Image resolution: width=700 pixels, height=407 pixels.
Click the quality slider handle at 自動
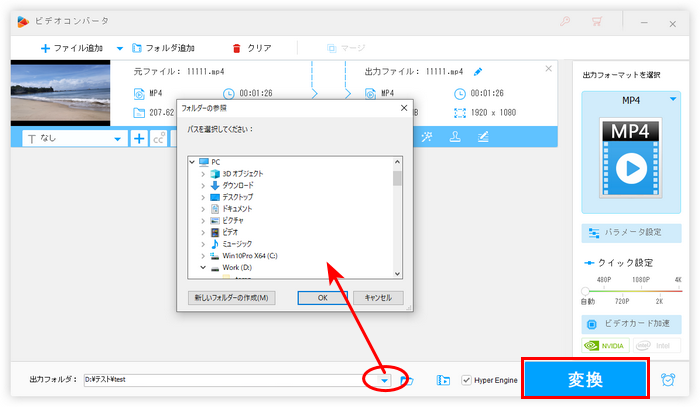(585, 291)
